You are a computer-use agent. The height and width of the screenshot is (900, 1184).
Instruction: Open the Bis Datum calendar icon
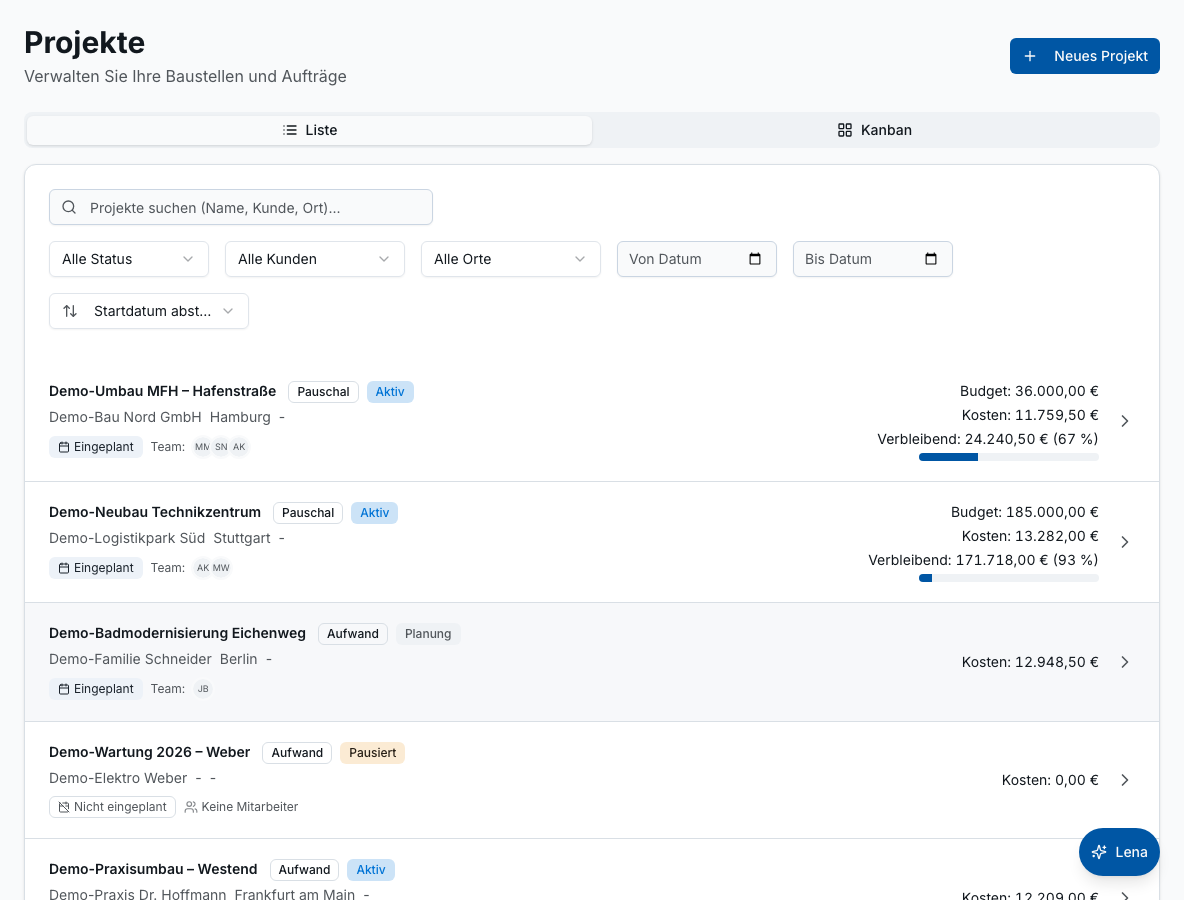tap(930, 259)
